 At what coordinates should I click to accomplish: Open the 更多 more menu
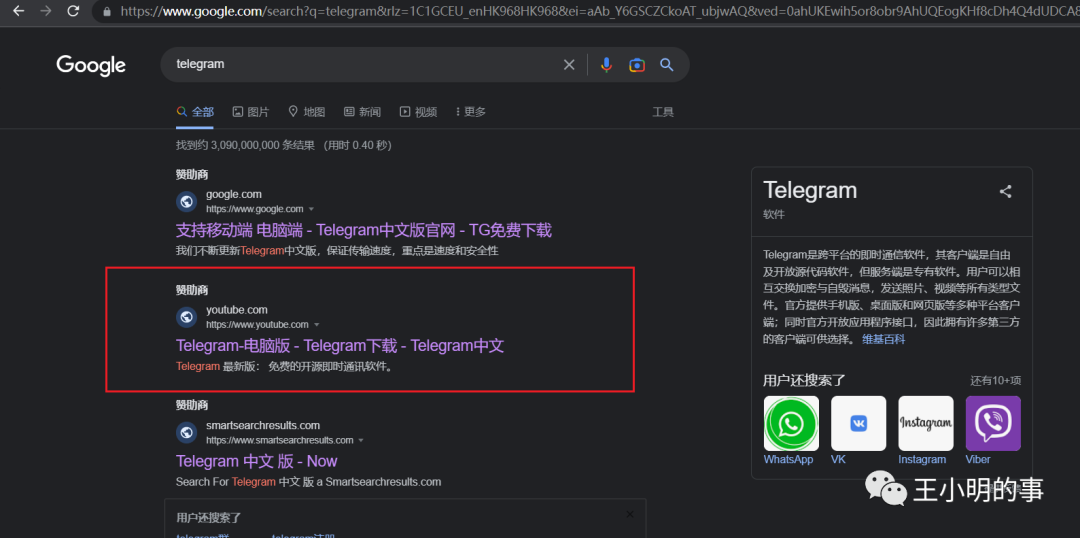(x=470, y=112)
